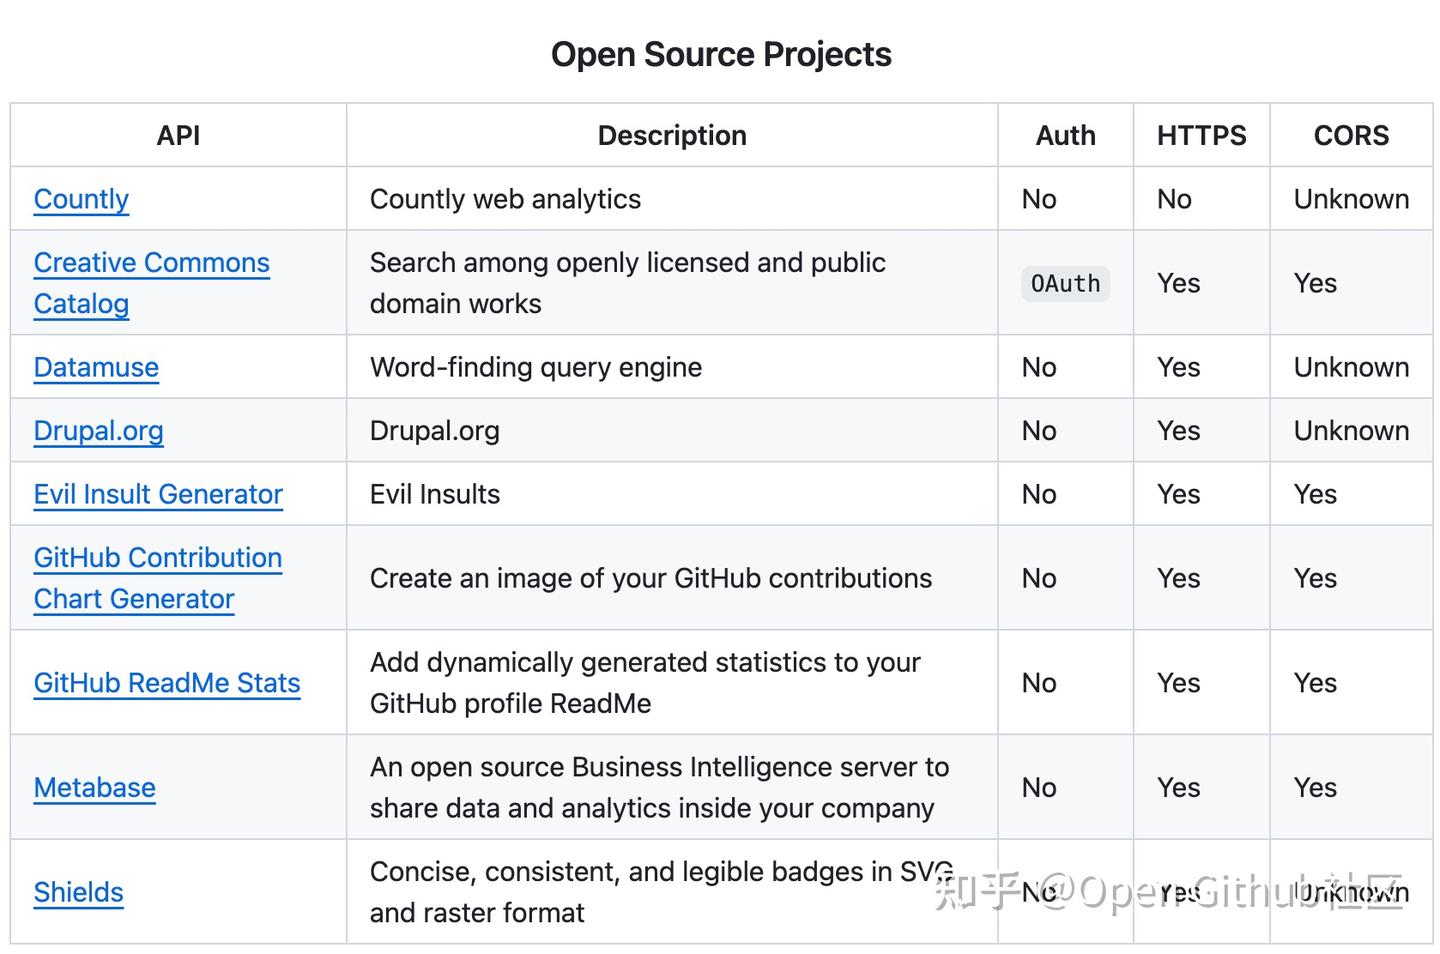The width and height of the screenshot is (1440, 954).
Task: Click the Shields link
Action: [x=78, y=892]
